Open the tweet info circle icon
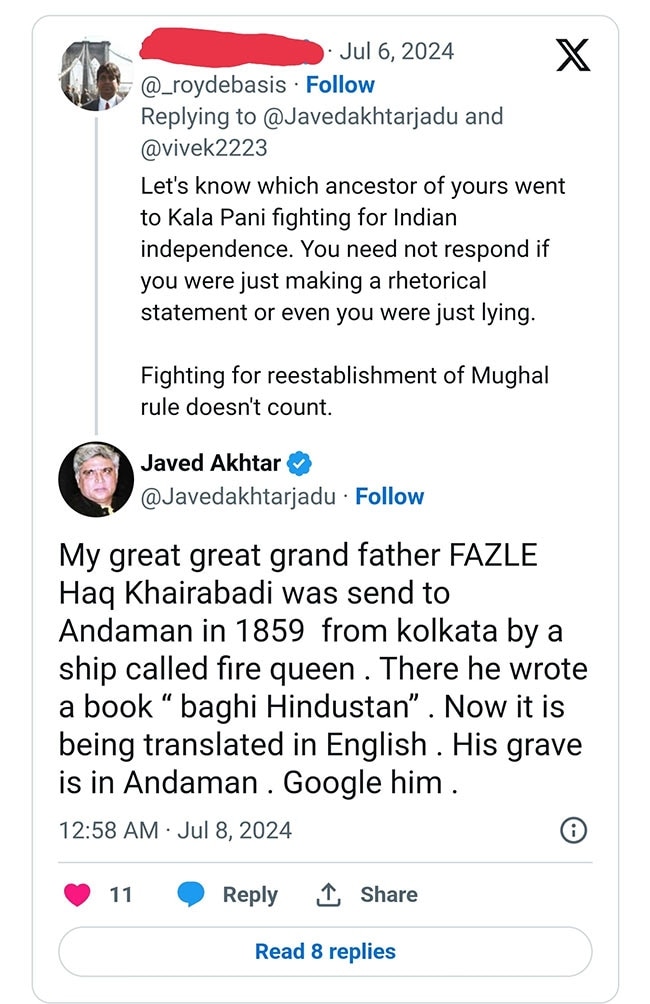This screenshot has height=1004, width=650. click(573, 830)
